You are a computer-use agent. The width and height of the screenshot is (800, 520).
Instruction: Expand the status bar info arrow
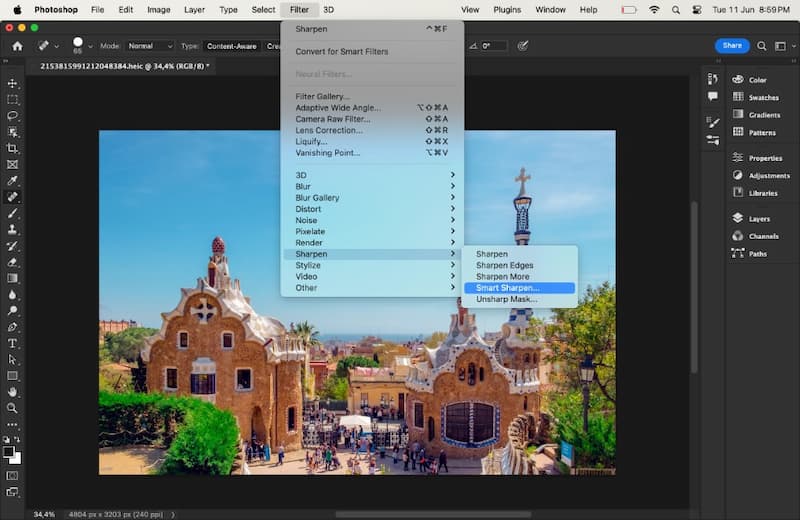pos(173,514)
